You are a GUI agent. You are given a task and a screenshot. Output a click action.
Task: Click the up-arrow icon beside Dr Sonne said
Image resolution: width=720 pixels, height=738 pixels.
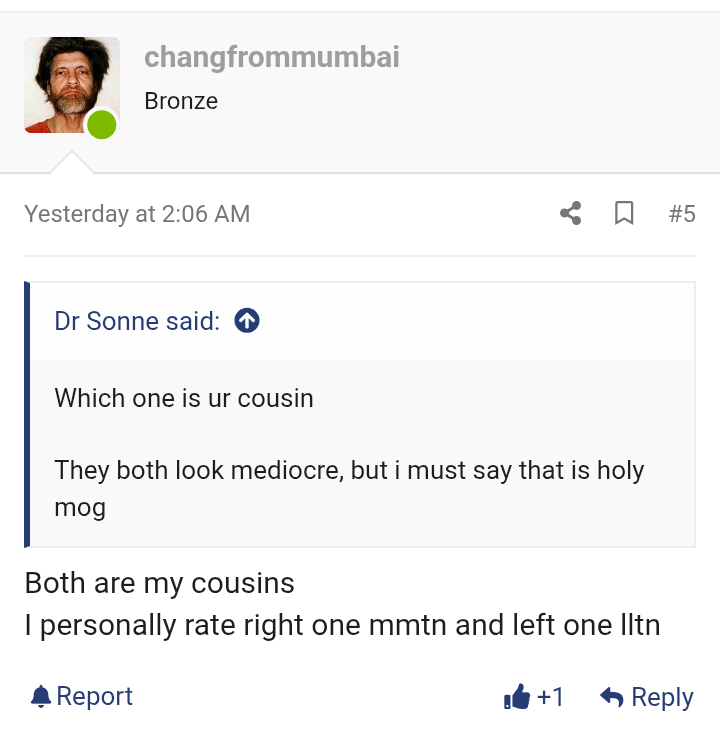(246, 321)
